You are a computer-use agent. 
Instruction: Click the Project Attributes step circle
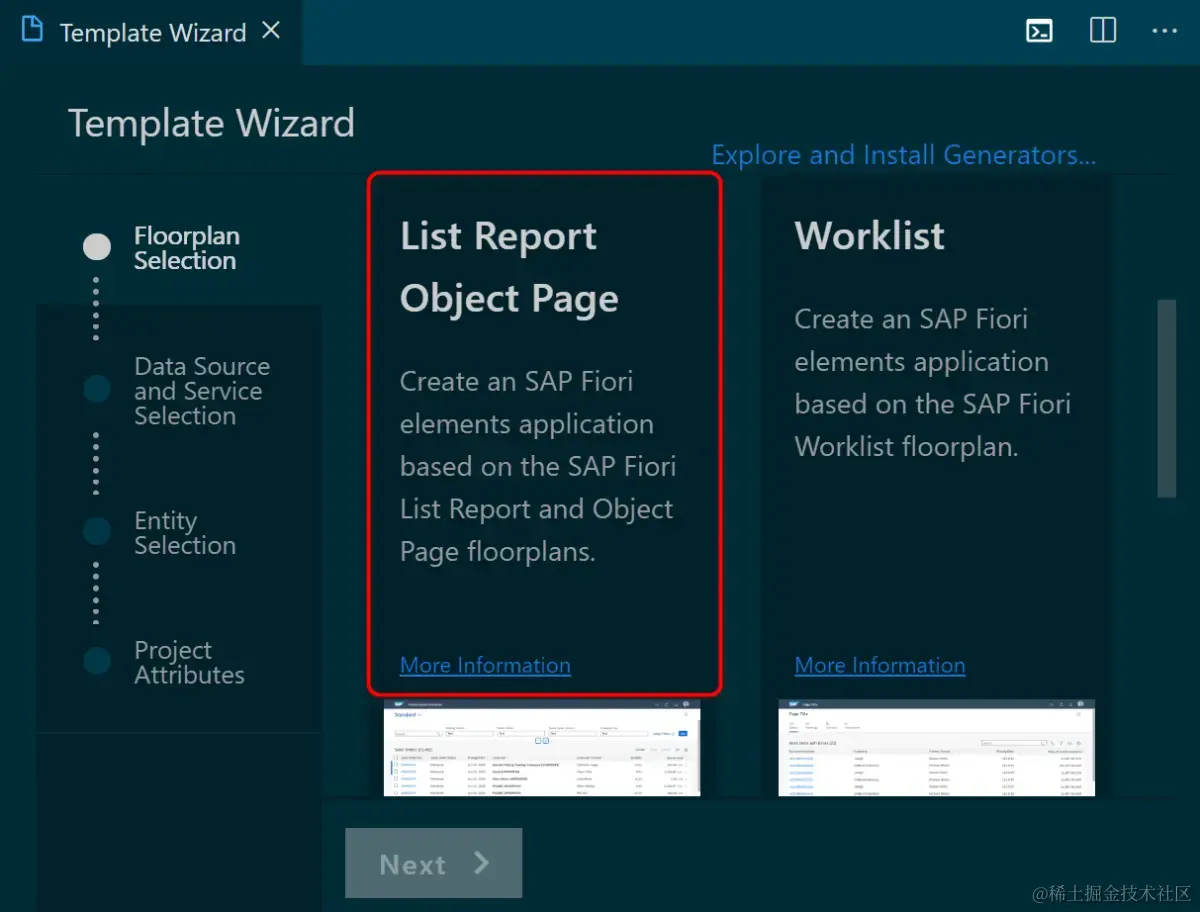(97, 660)
